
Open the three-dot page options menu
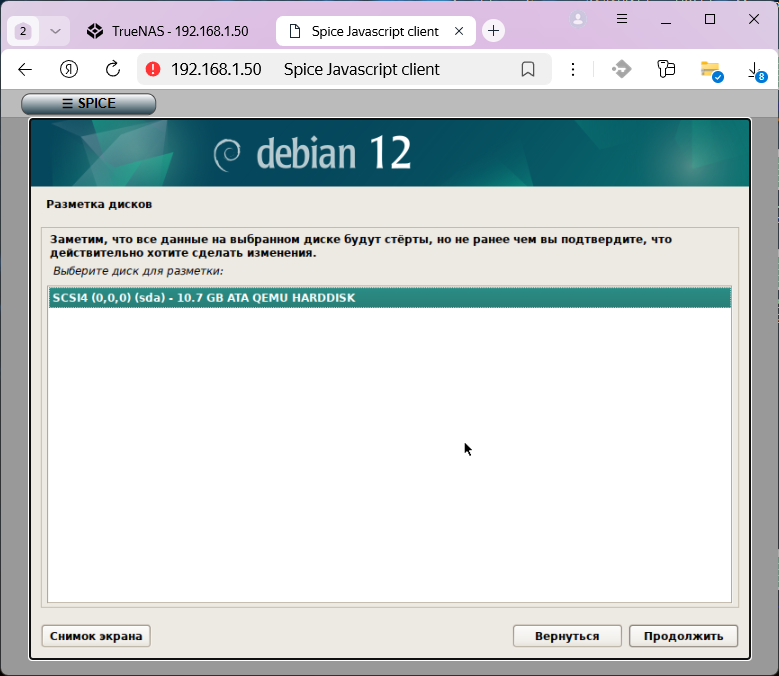(x=573, y=69)
